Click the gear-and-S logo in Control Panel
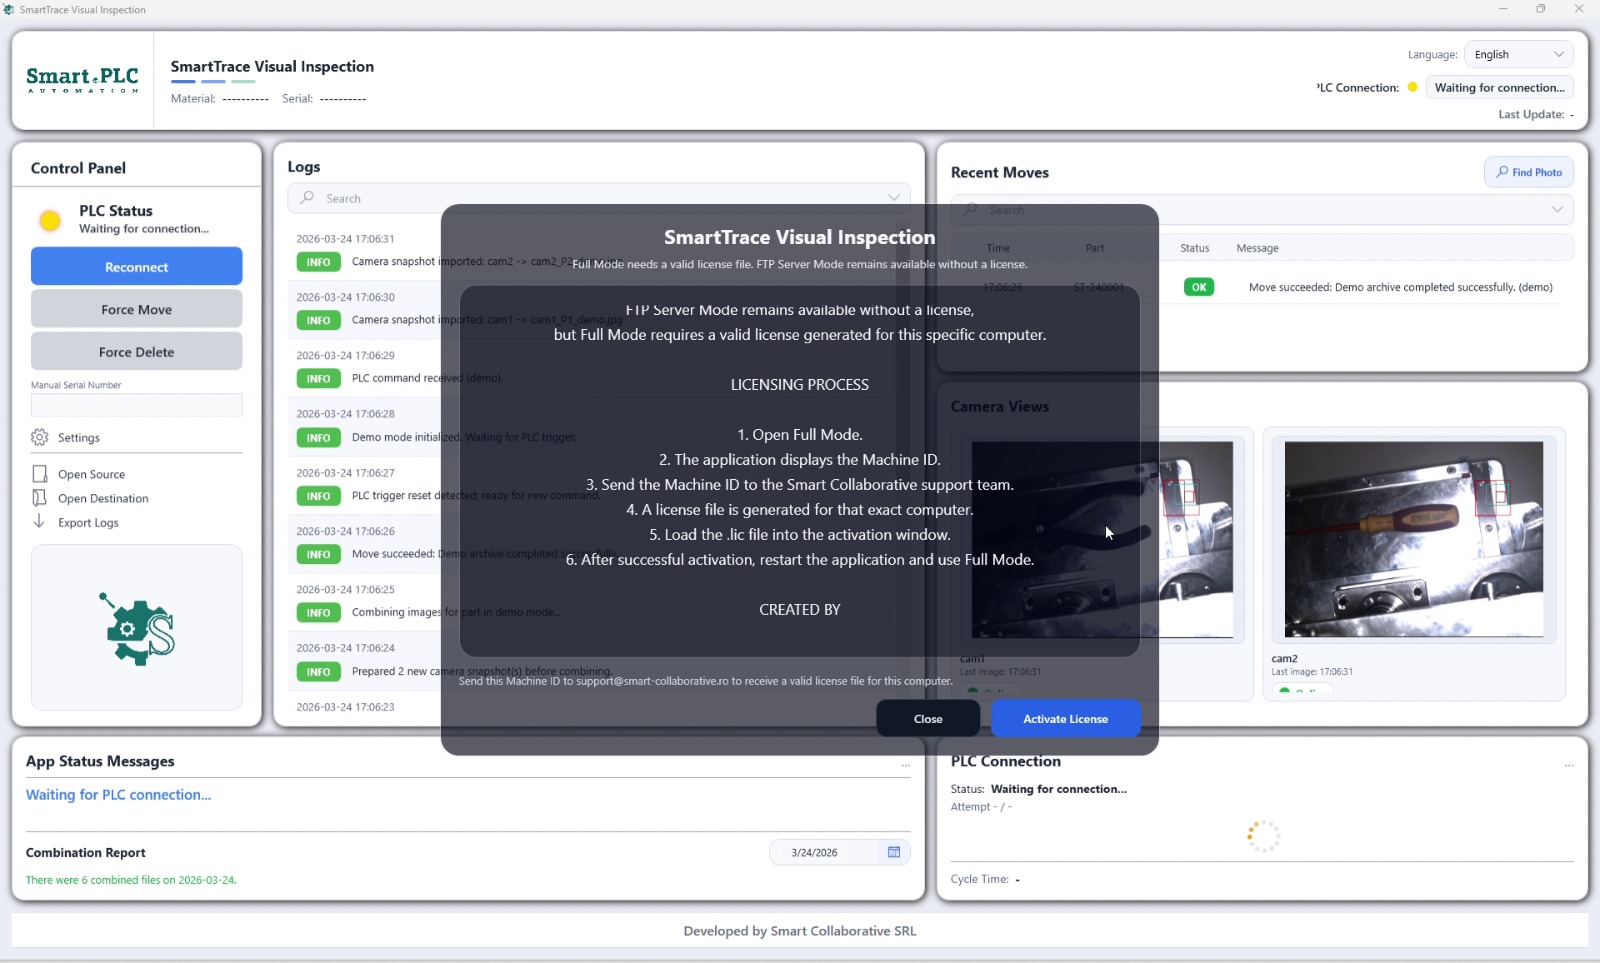The width and height of the screenshot is (1600, 963). [x=137, y=628]
